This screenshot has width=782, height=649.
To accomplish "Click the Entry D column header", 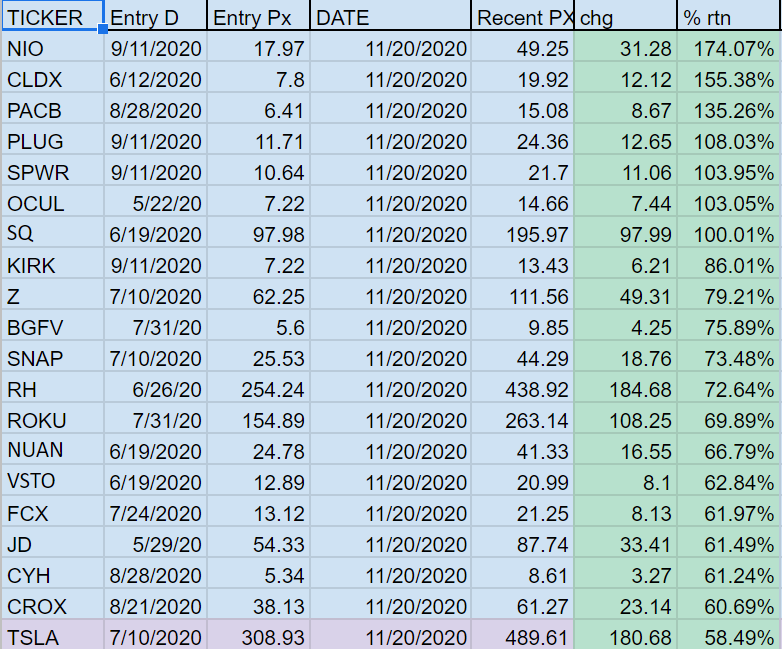I will [155, 15].
